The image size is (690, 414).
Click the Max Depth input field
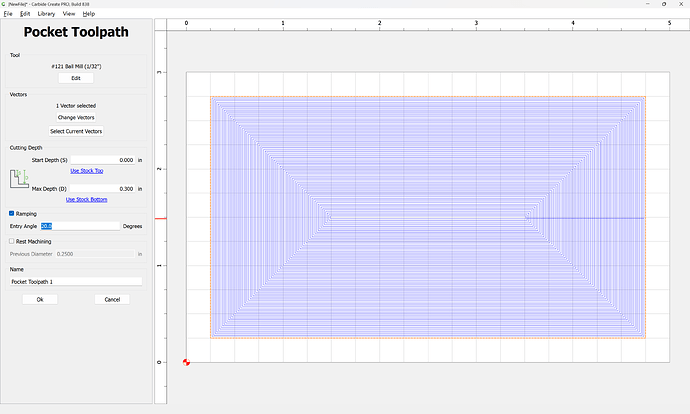point(103,188)
